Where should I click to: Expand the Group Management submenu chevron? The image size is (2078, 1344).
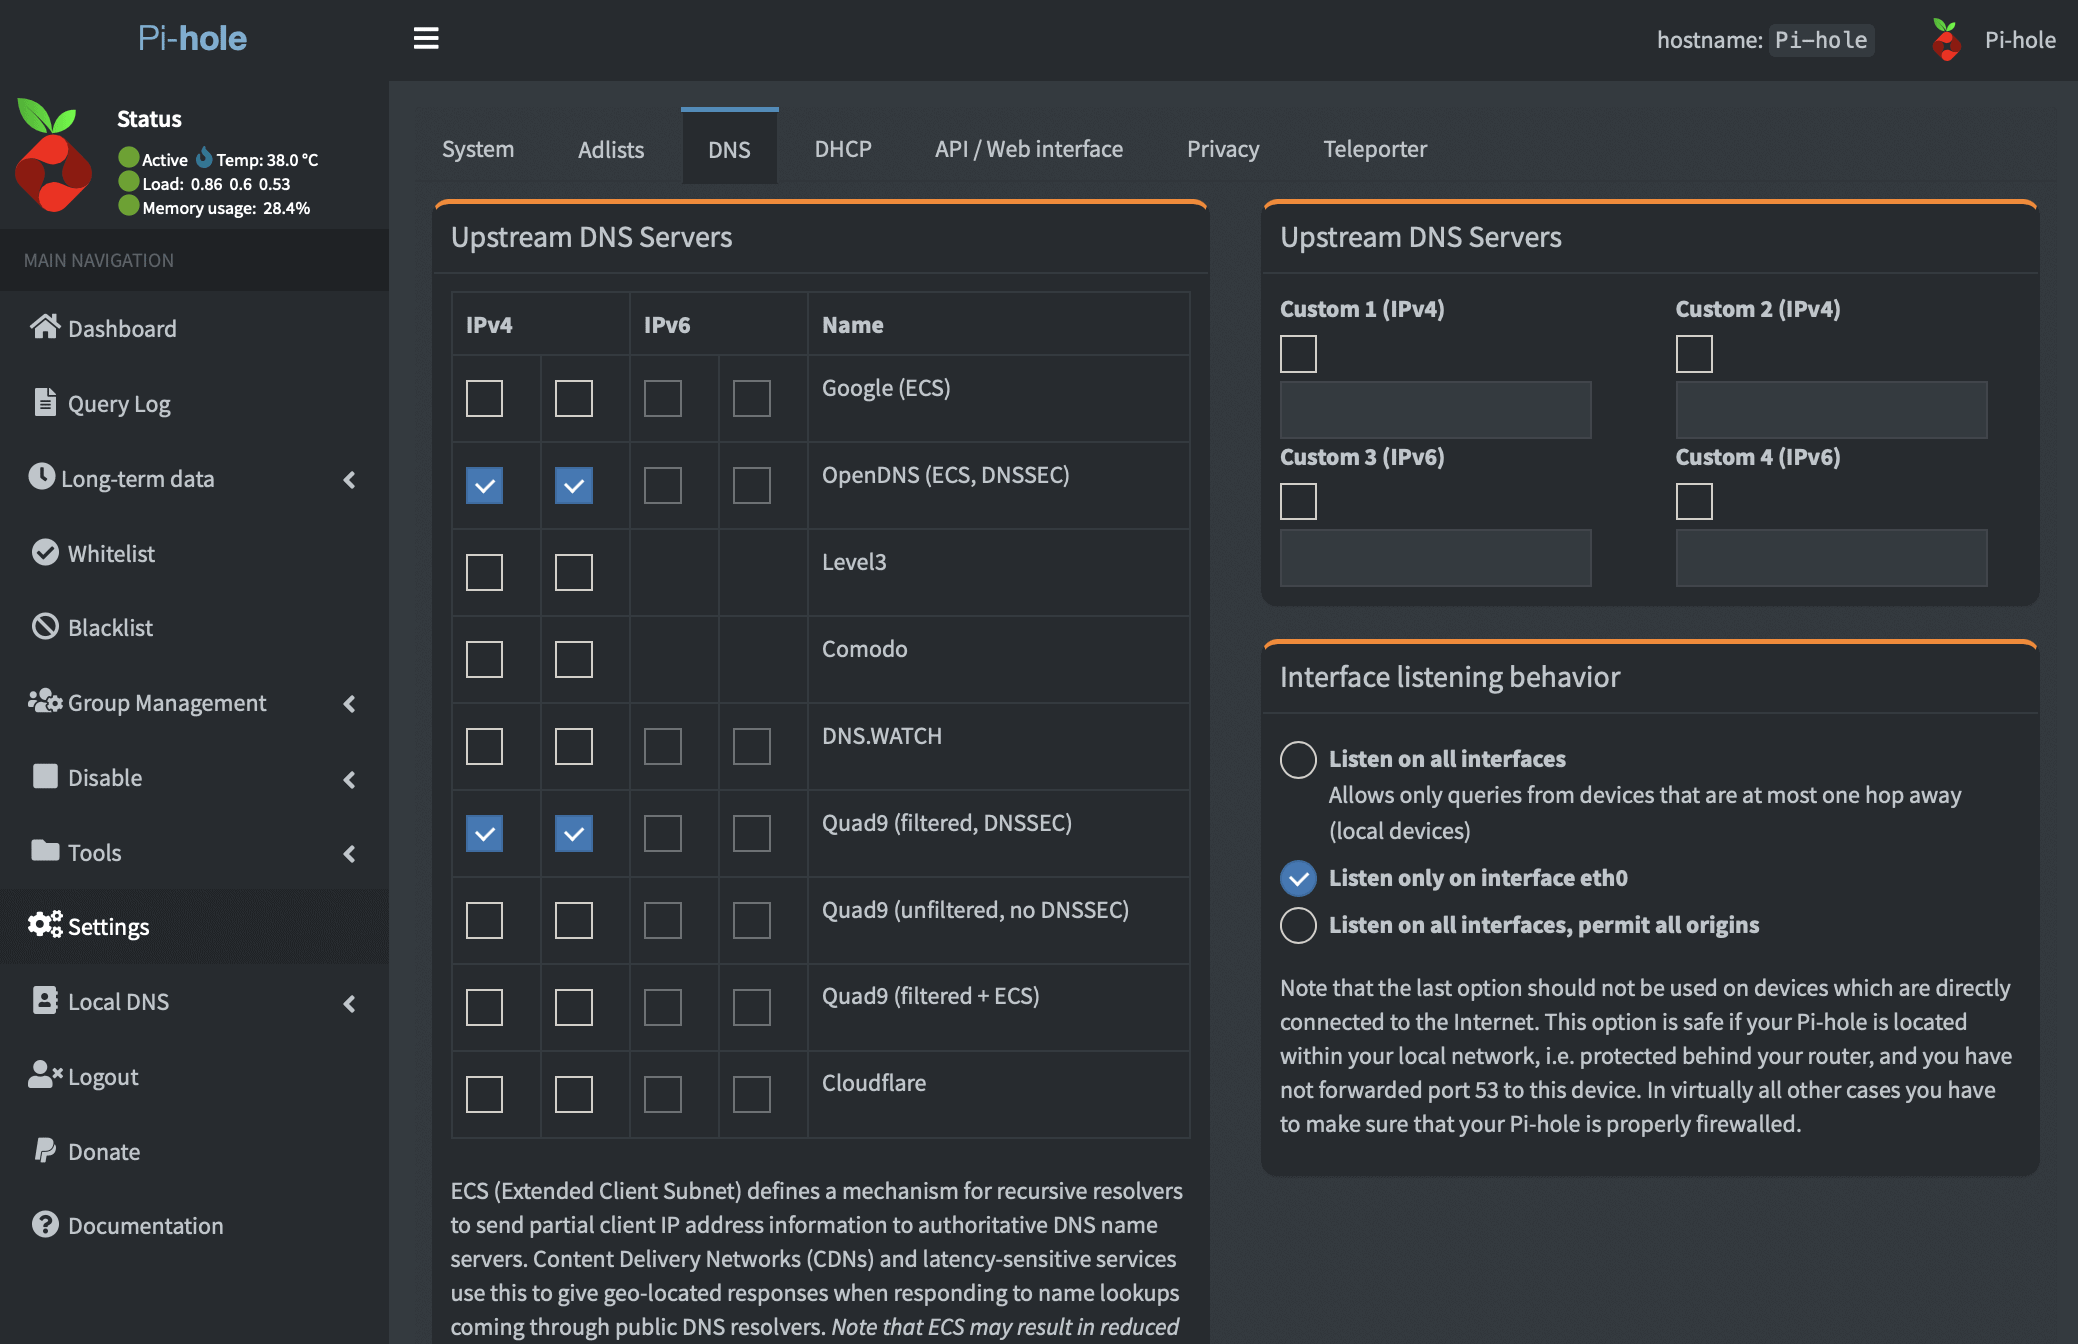[349, 704]
